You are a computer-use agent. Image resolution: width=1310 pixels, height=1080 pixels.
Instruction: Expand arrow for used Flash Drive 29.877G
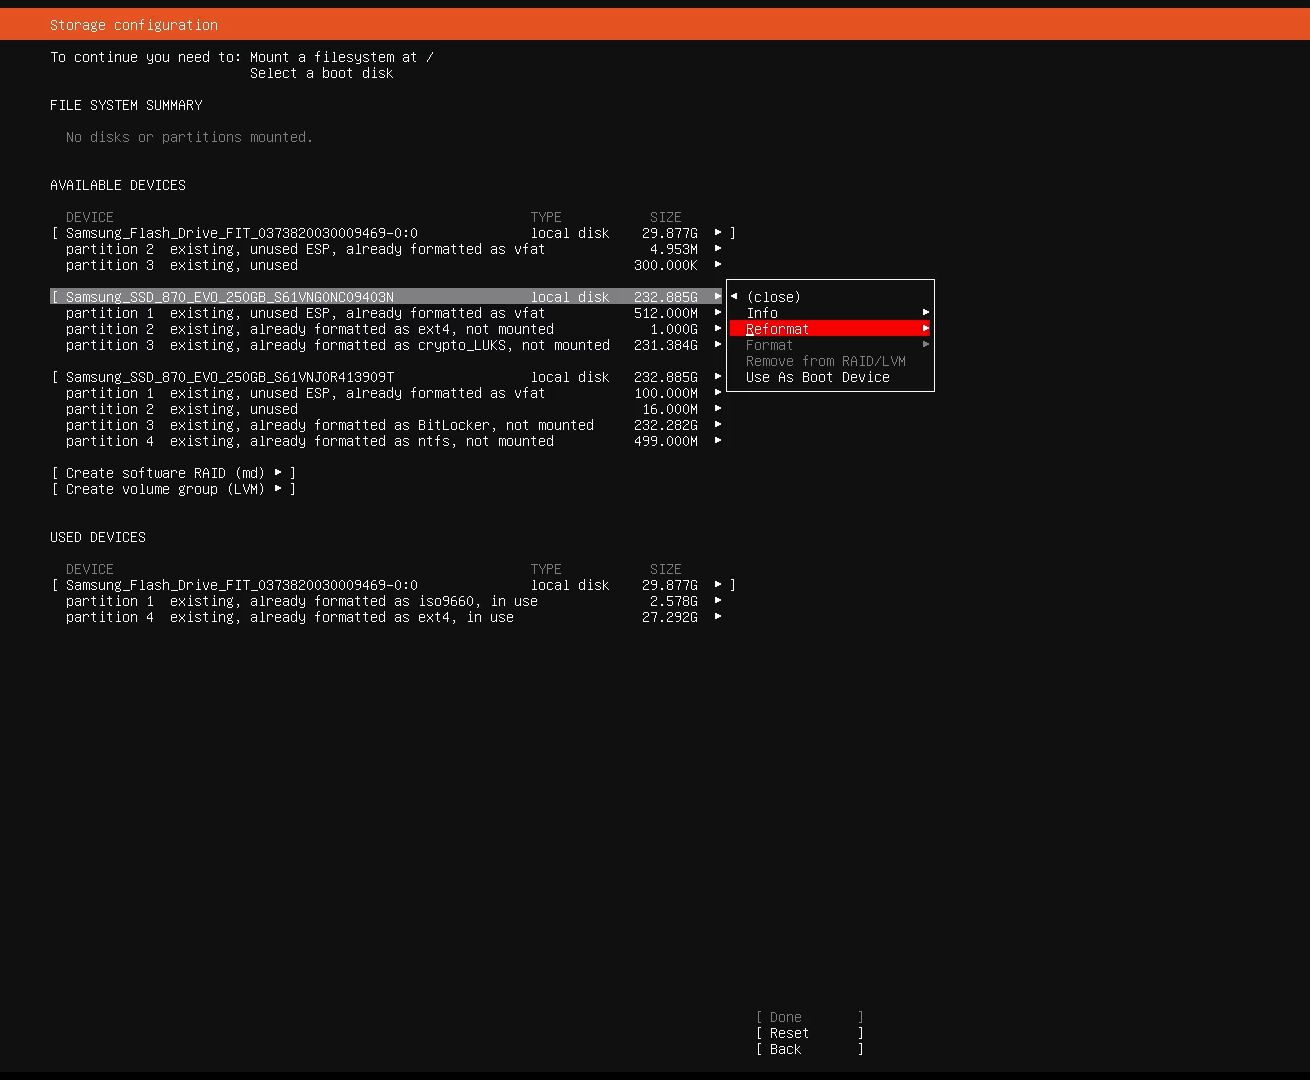tap(718, 585)
